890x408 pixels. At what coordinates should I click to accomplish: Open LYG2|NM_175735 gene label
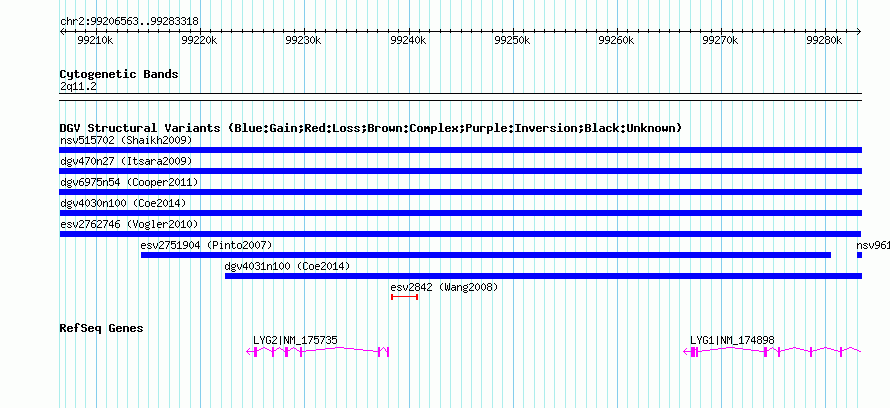coord(295,340)
